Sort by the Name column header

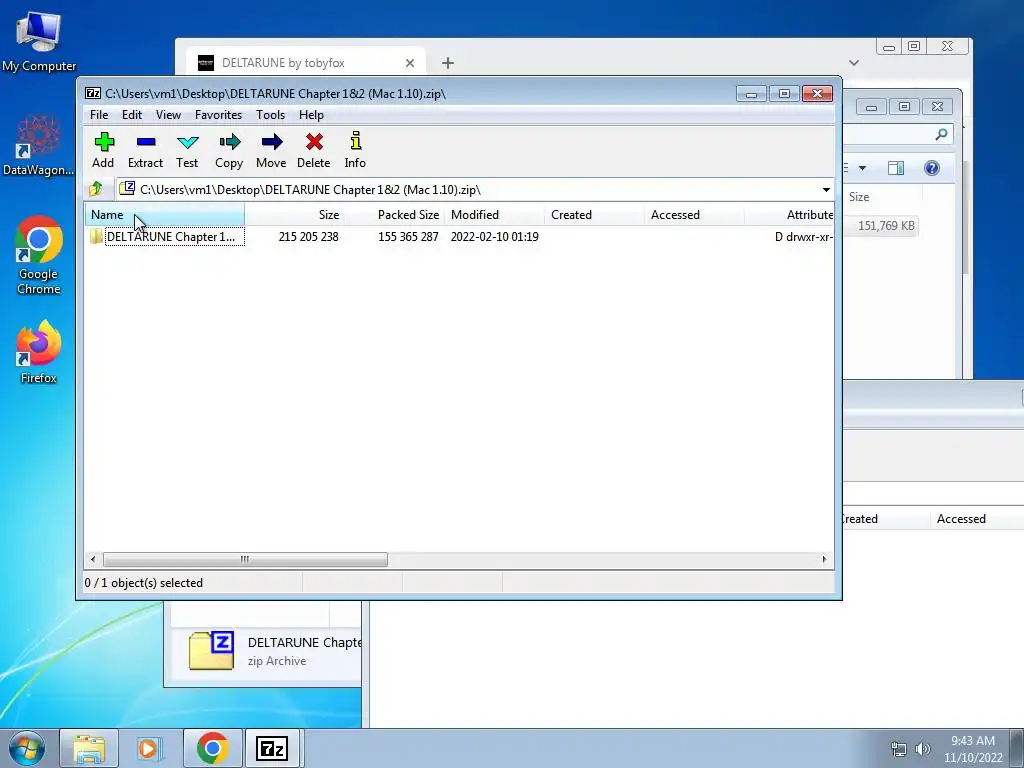tap(165, 215)
